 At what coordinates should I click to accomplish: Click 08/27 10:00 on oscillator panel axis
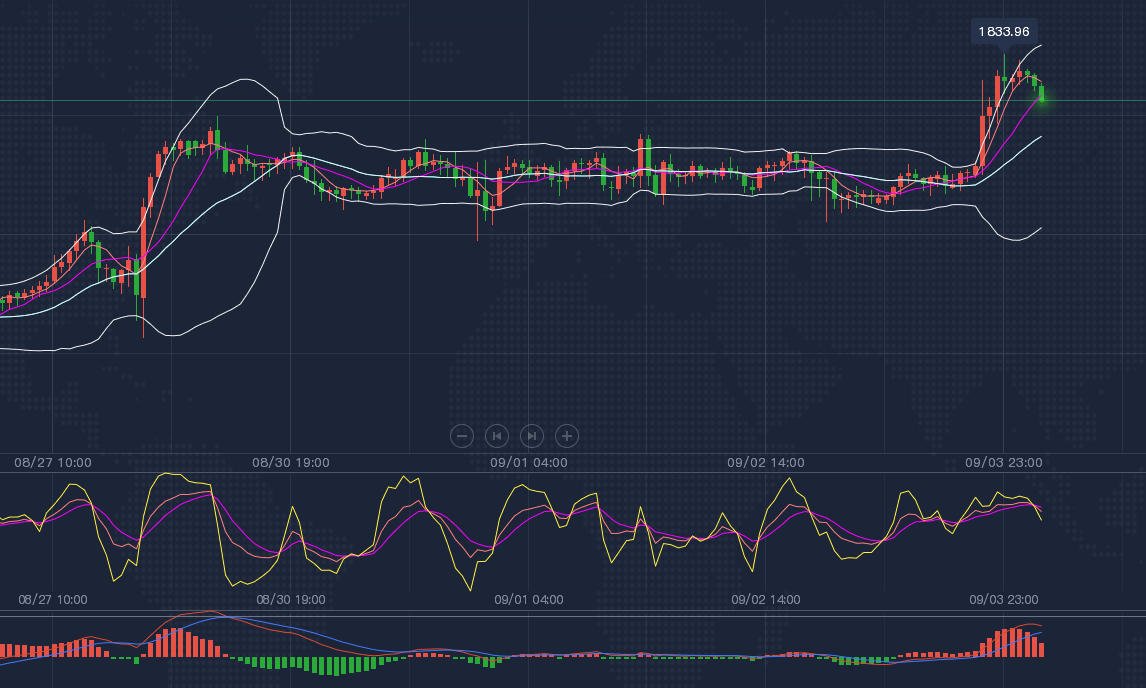[53, 600]
